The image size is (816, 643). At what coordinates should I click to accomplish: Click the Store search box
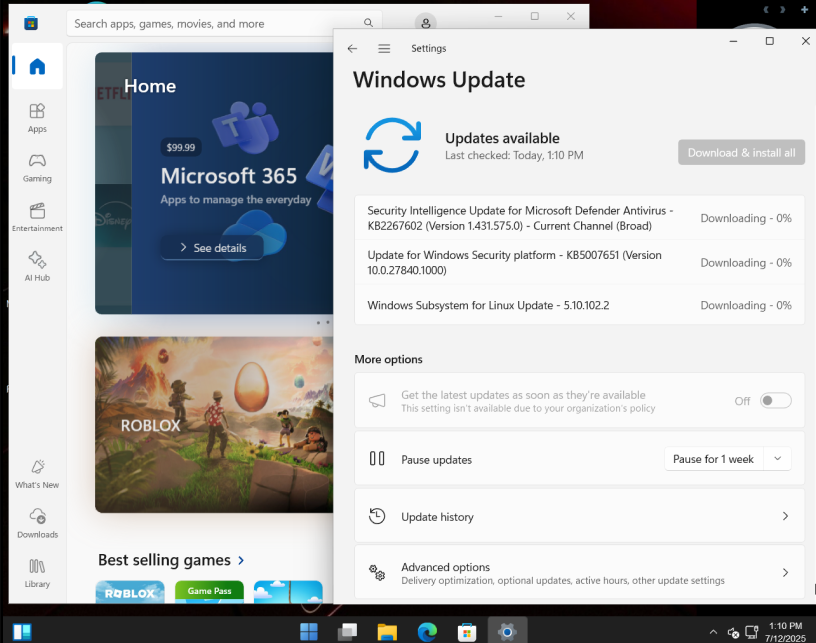point(224,23)
